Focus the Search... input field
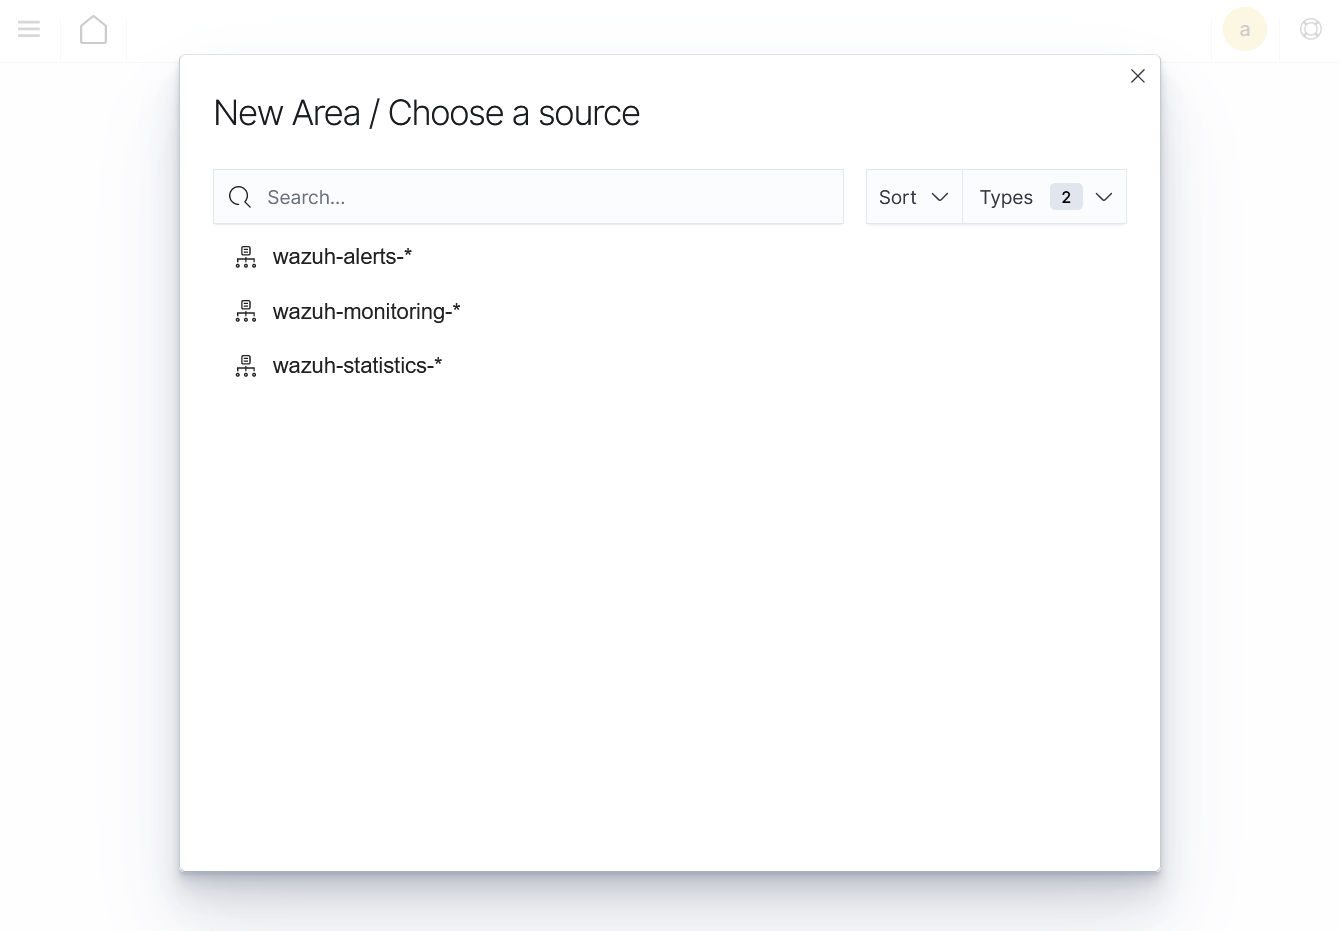 click(528, 197)
